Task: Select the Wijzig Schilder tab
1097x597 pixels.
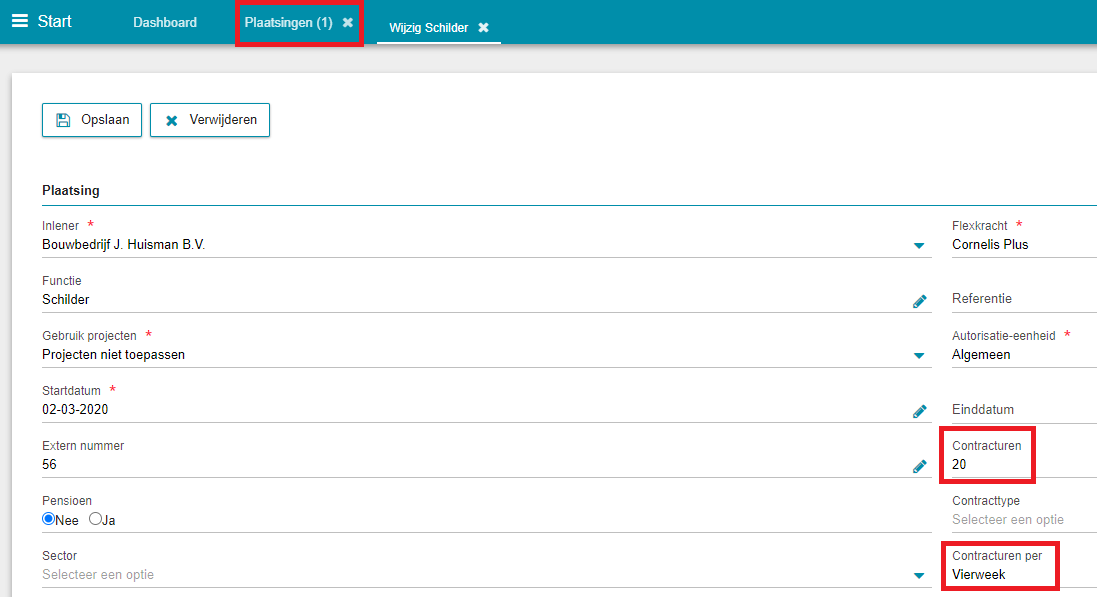Action: [428, 28]
